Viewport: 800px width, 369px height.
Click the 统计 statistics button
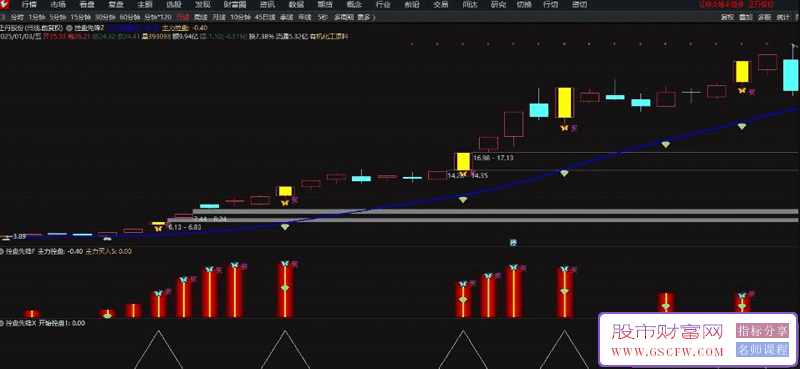click(x=783, y=17)
